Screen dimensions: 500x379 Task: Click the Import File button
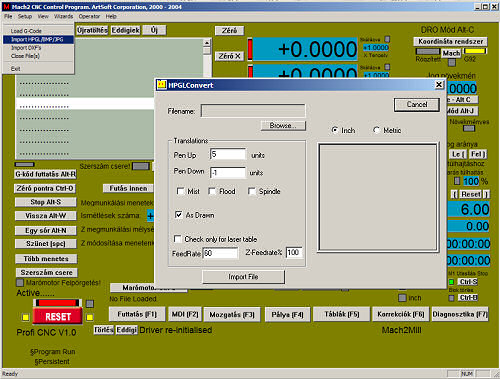(243, 277)
